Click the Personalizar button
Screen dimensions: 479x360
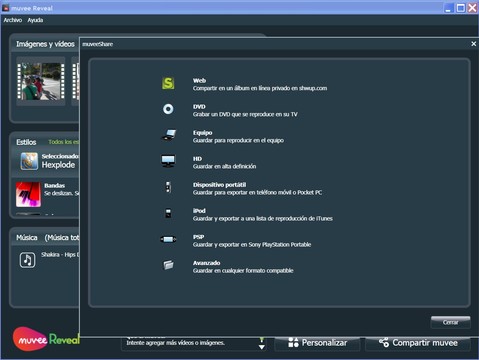click(x=317, y=343)
